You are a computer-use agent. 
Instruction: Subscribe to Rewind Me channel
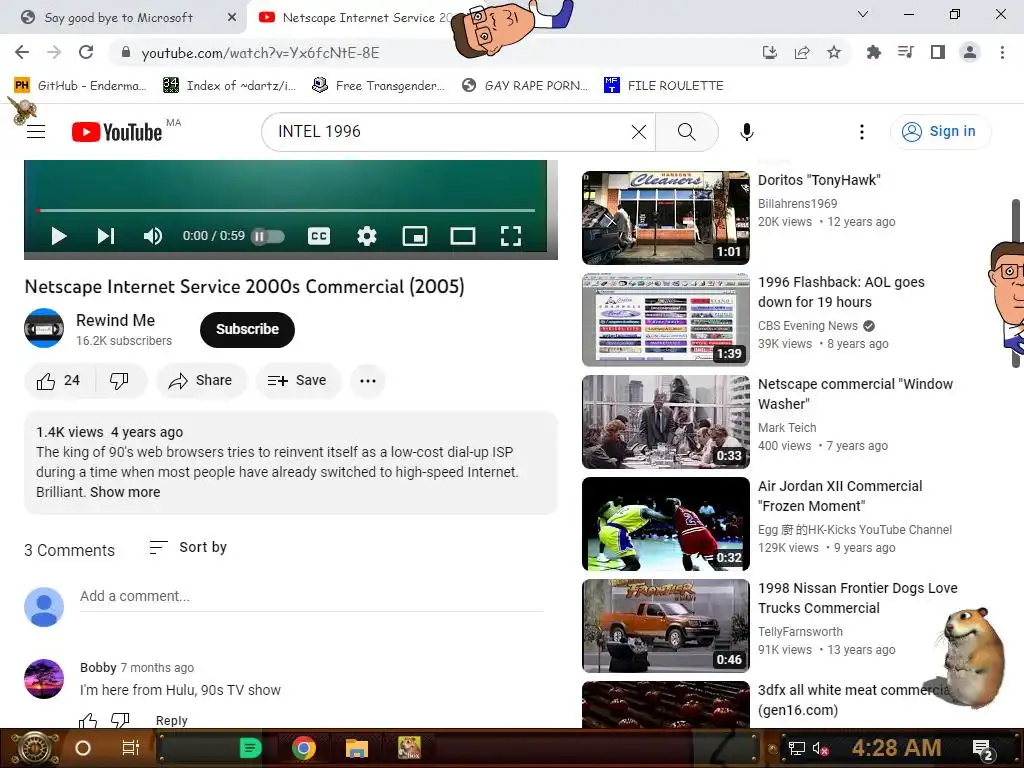pos(248,329)
